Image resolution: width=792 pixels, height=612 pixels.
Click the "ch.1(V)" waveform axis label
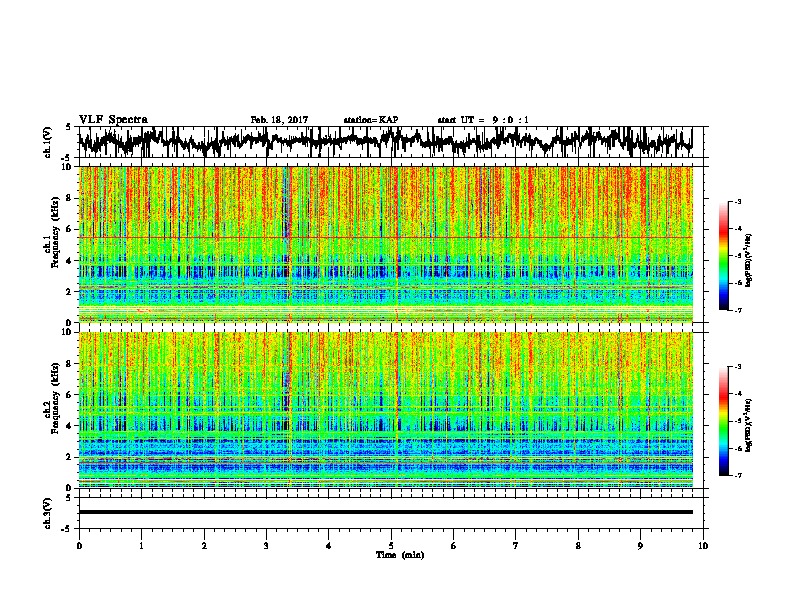pos(48,142)
